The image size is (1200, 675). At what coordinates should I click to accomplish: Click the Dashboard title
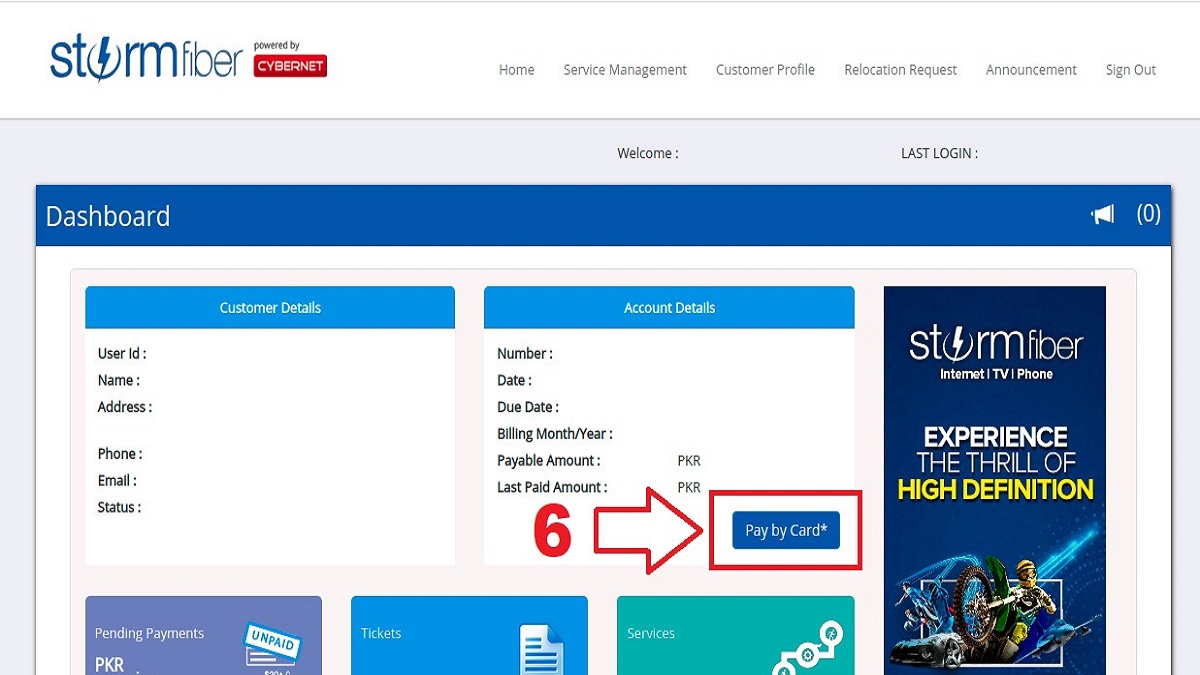(x=108, y=216)
